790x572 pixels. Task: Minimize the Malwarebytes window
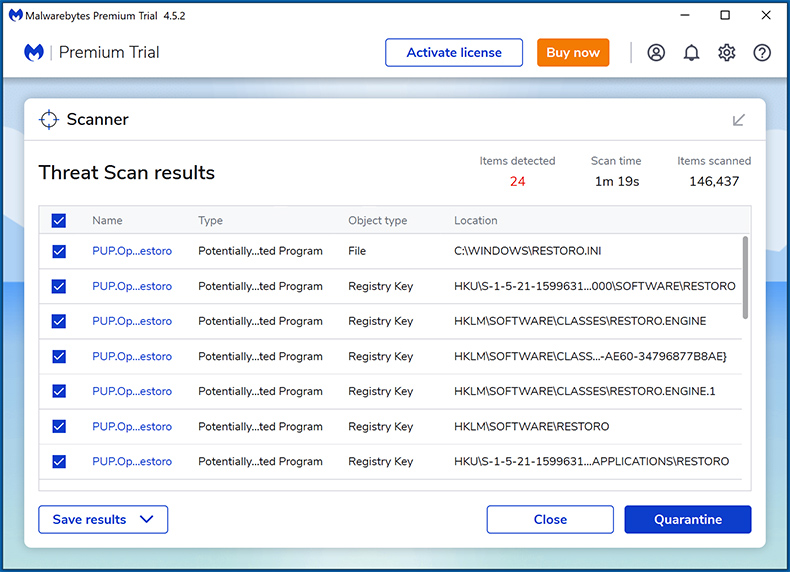point(685,15)
